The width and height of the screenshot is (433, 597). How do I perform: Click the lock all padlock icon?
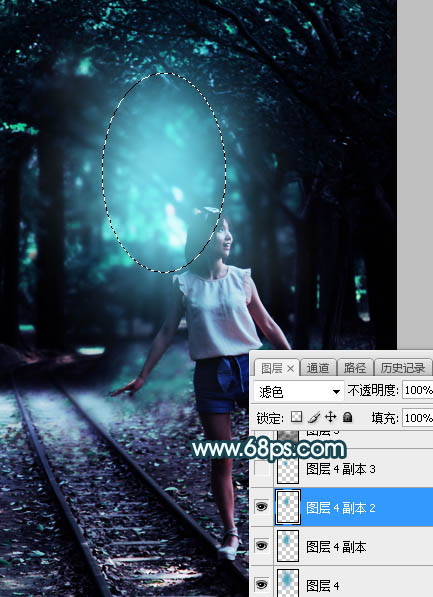click(347, 417)
